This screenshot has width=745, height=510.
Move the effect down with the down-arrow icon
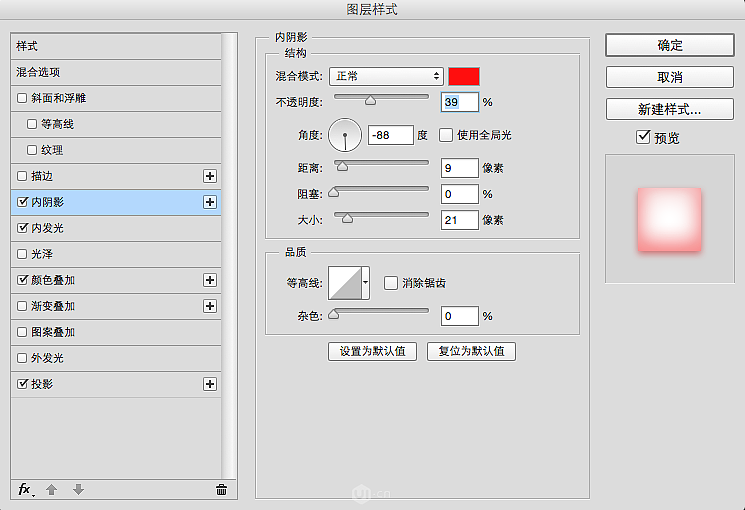(x=78, y=490)
